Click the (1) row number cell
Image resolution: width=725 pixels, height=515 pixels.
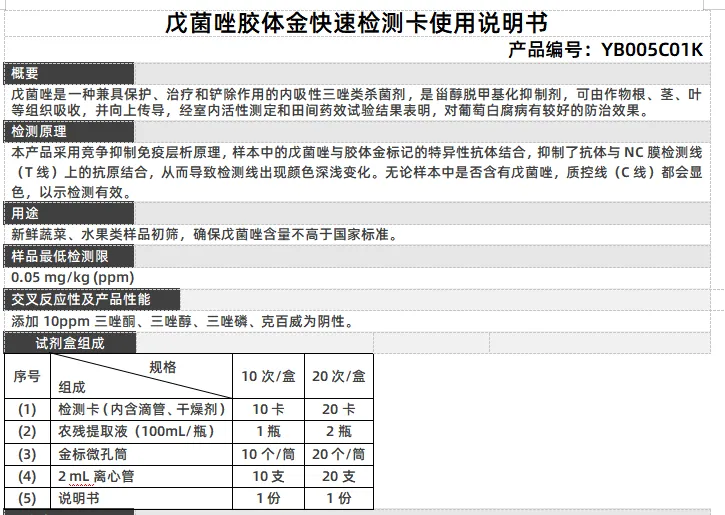pyautogui.click(x=27, y=409)
